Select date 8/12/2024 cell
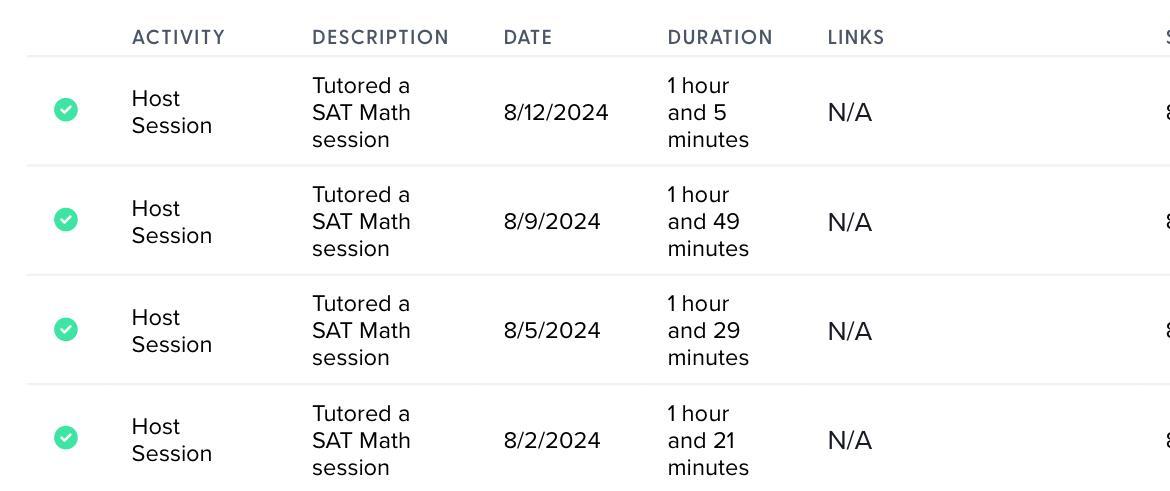The width and height of the screenshot is (1170, 491). coord(556,113)
